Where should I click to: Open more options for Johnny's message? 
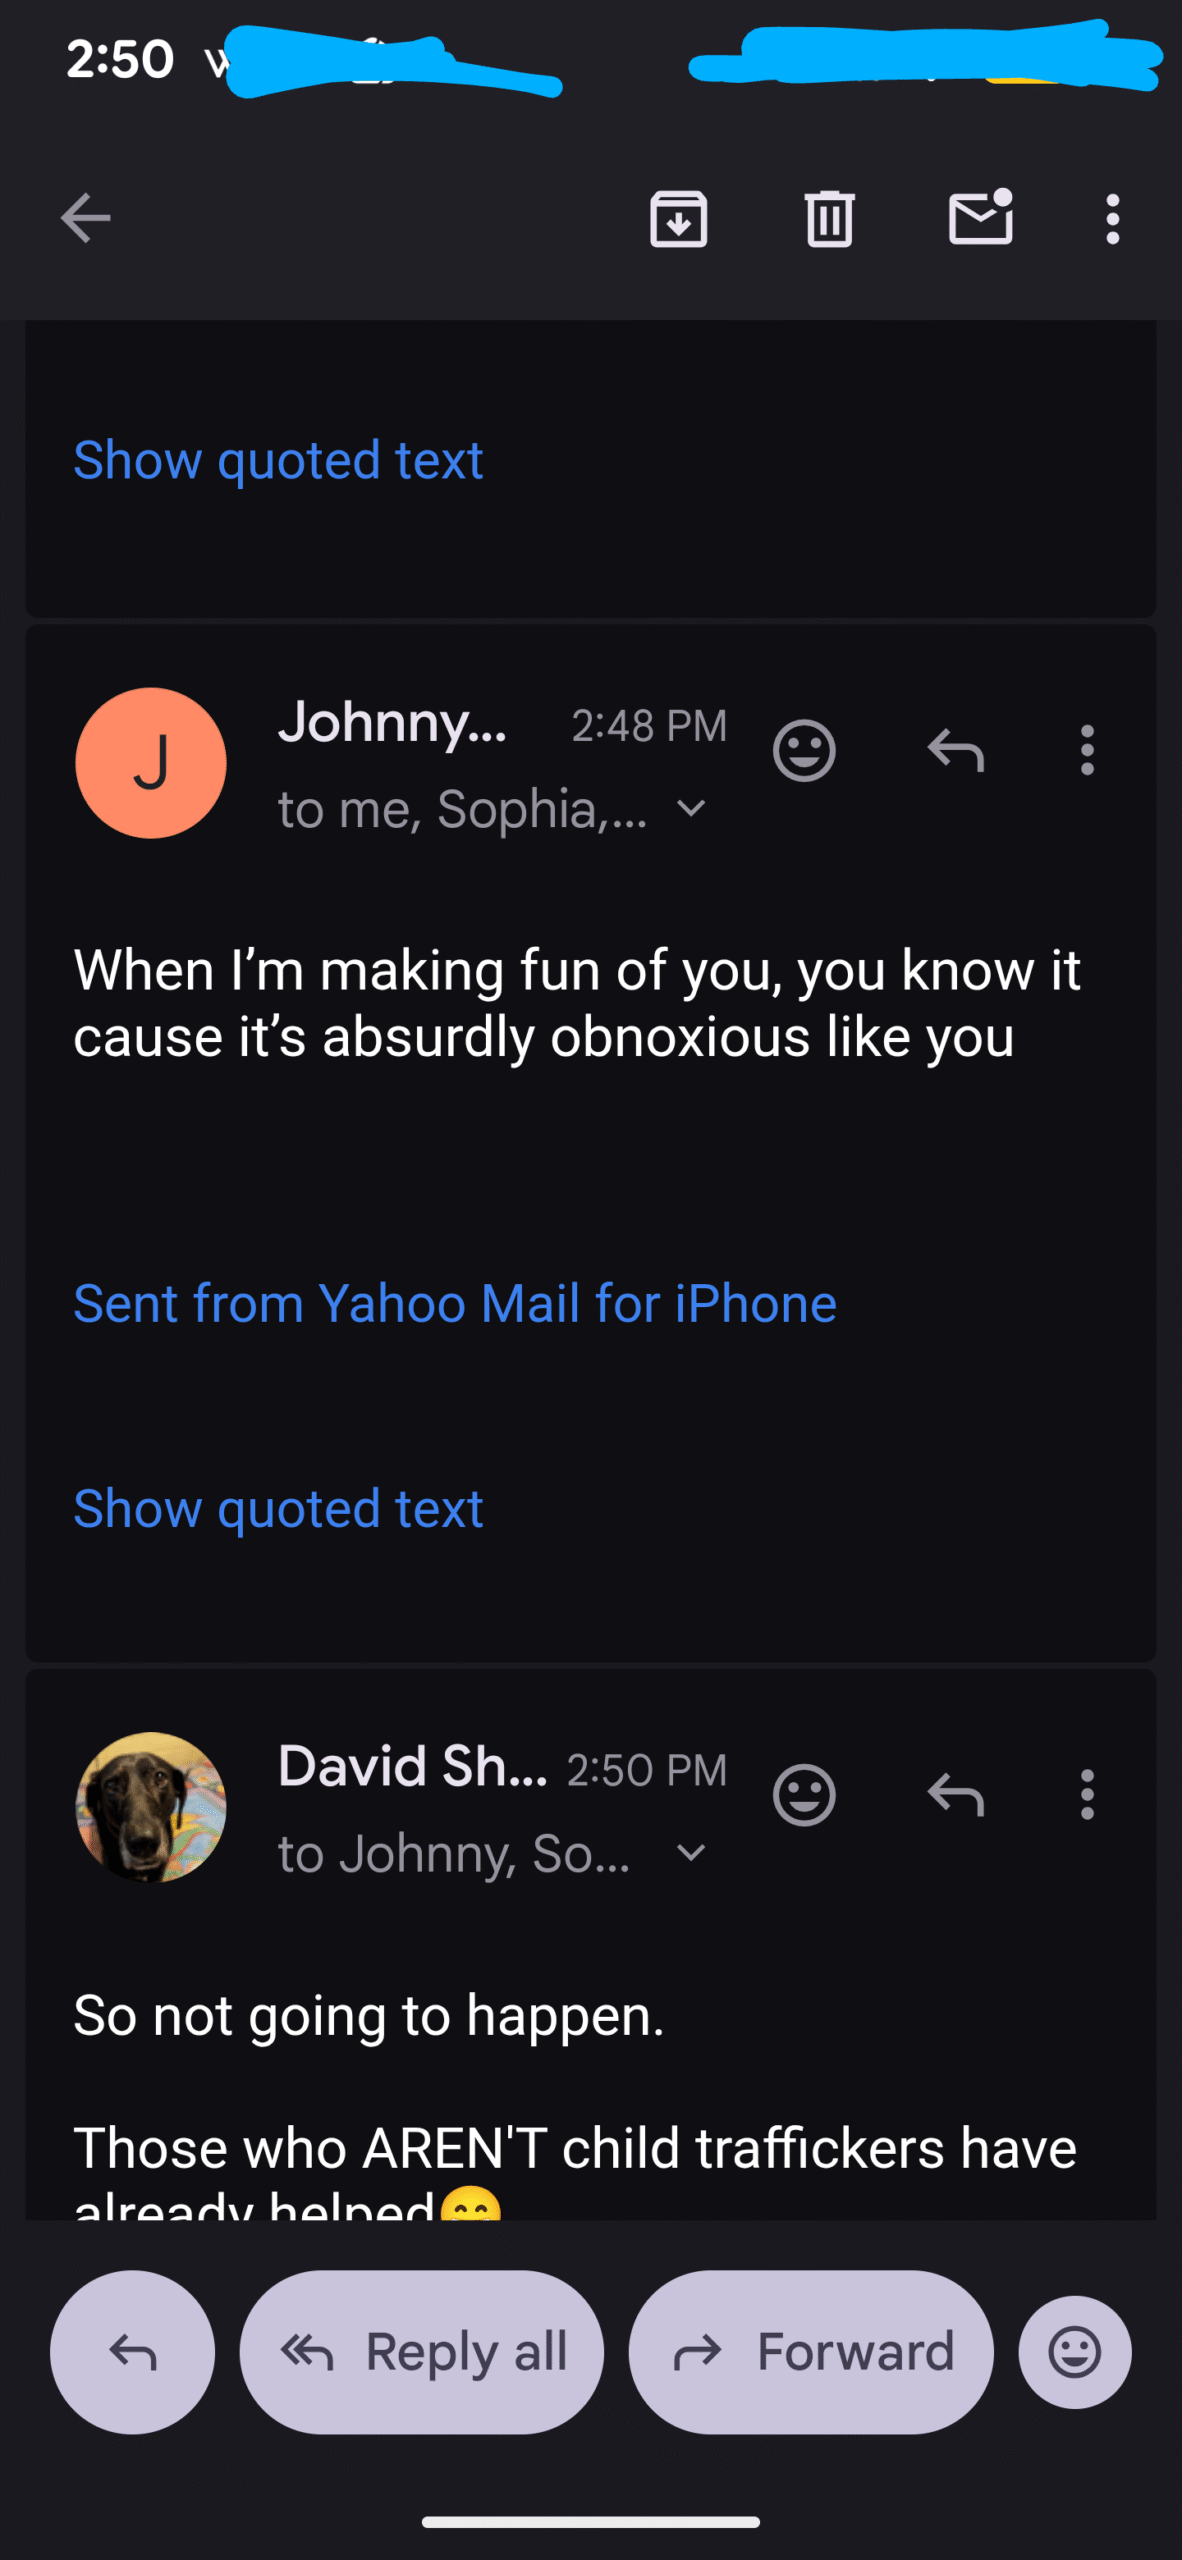pyautogui.click(x=1087, y=750)
